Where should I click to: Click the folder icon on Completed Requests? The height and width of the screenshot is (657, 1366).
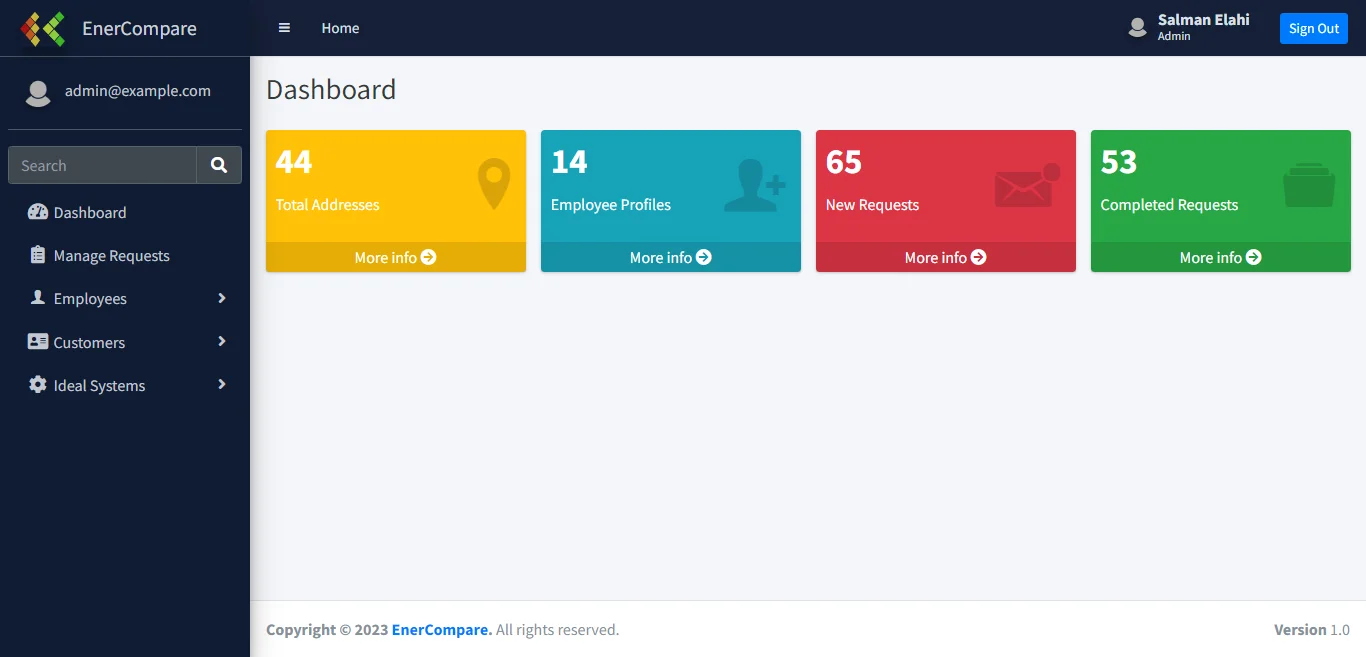pyautogui.click(x=1309, y=186)
